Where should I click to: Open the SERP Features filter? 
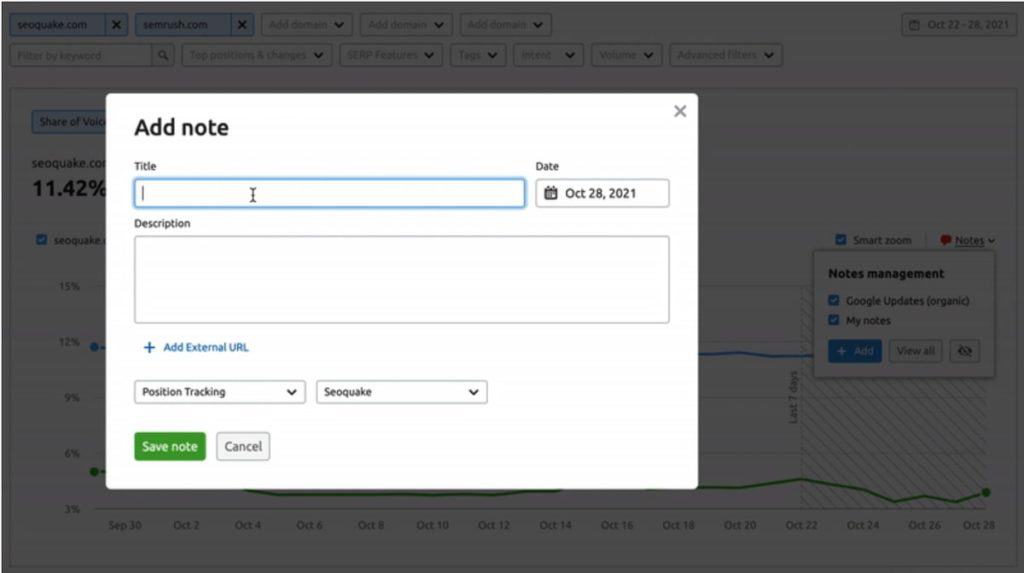point(391,56)
